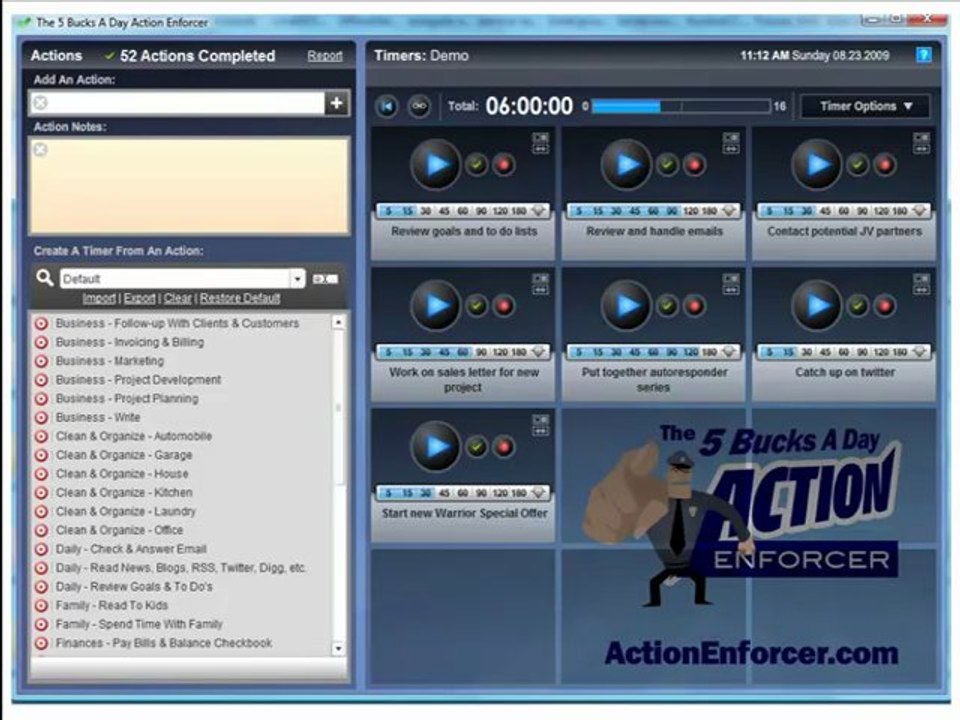Click the Import link
This screenshot has height=720, width=960.
click(99, 298)
